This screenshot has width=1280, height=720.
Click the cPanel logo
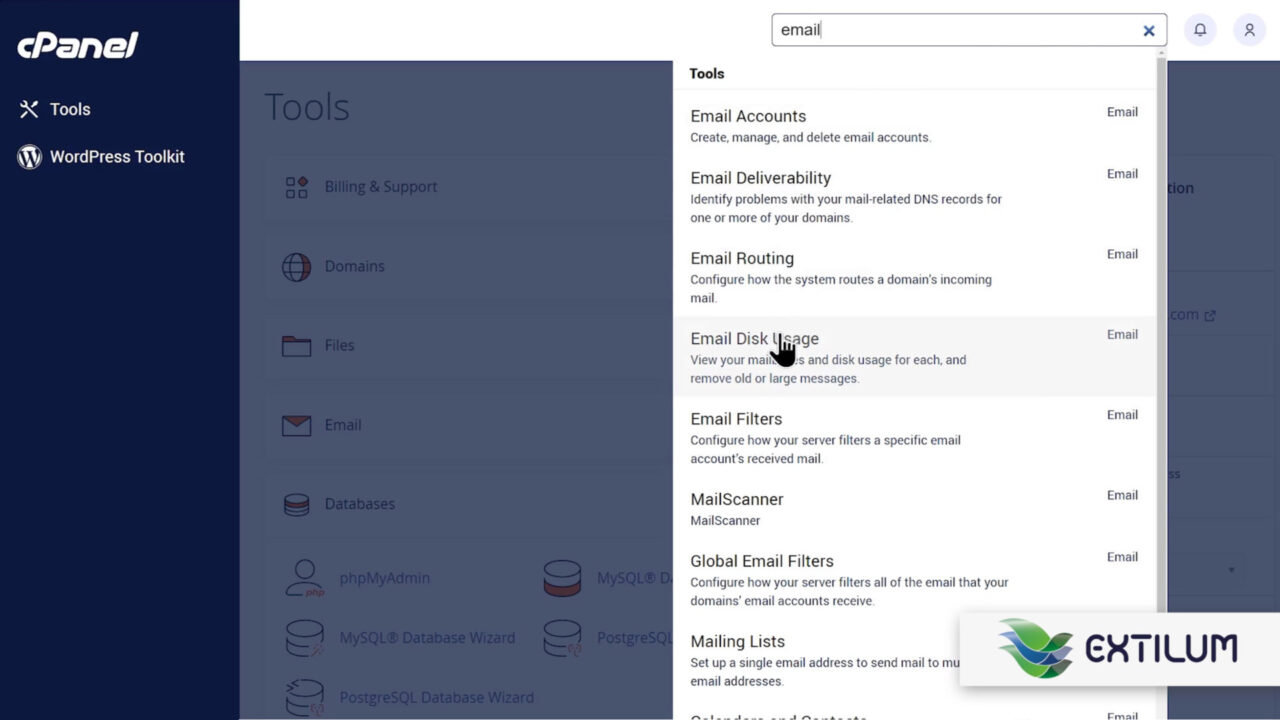click(x=76, y=44)
